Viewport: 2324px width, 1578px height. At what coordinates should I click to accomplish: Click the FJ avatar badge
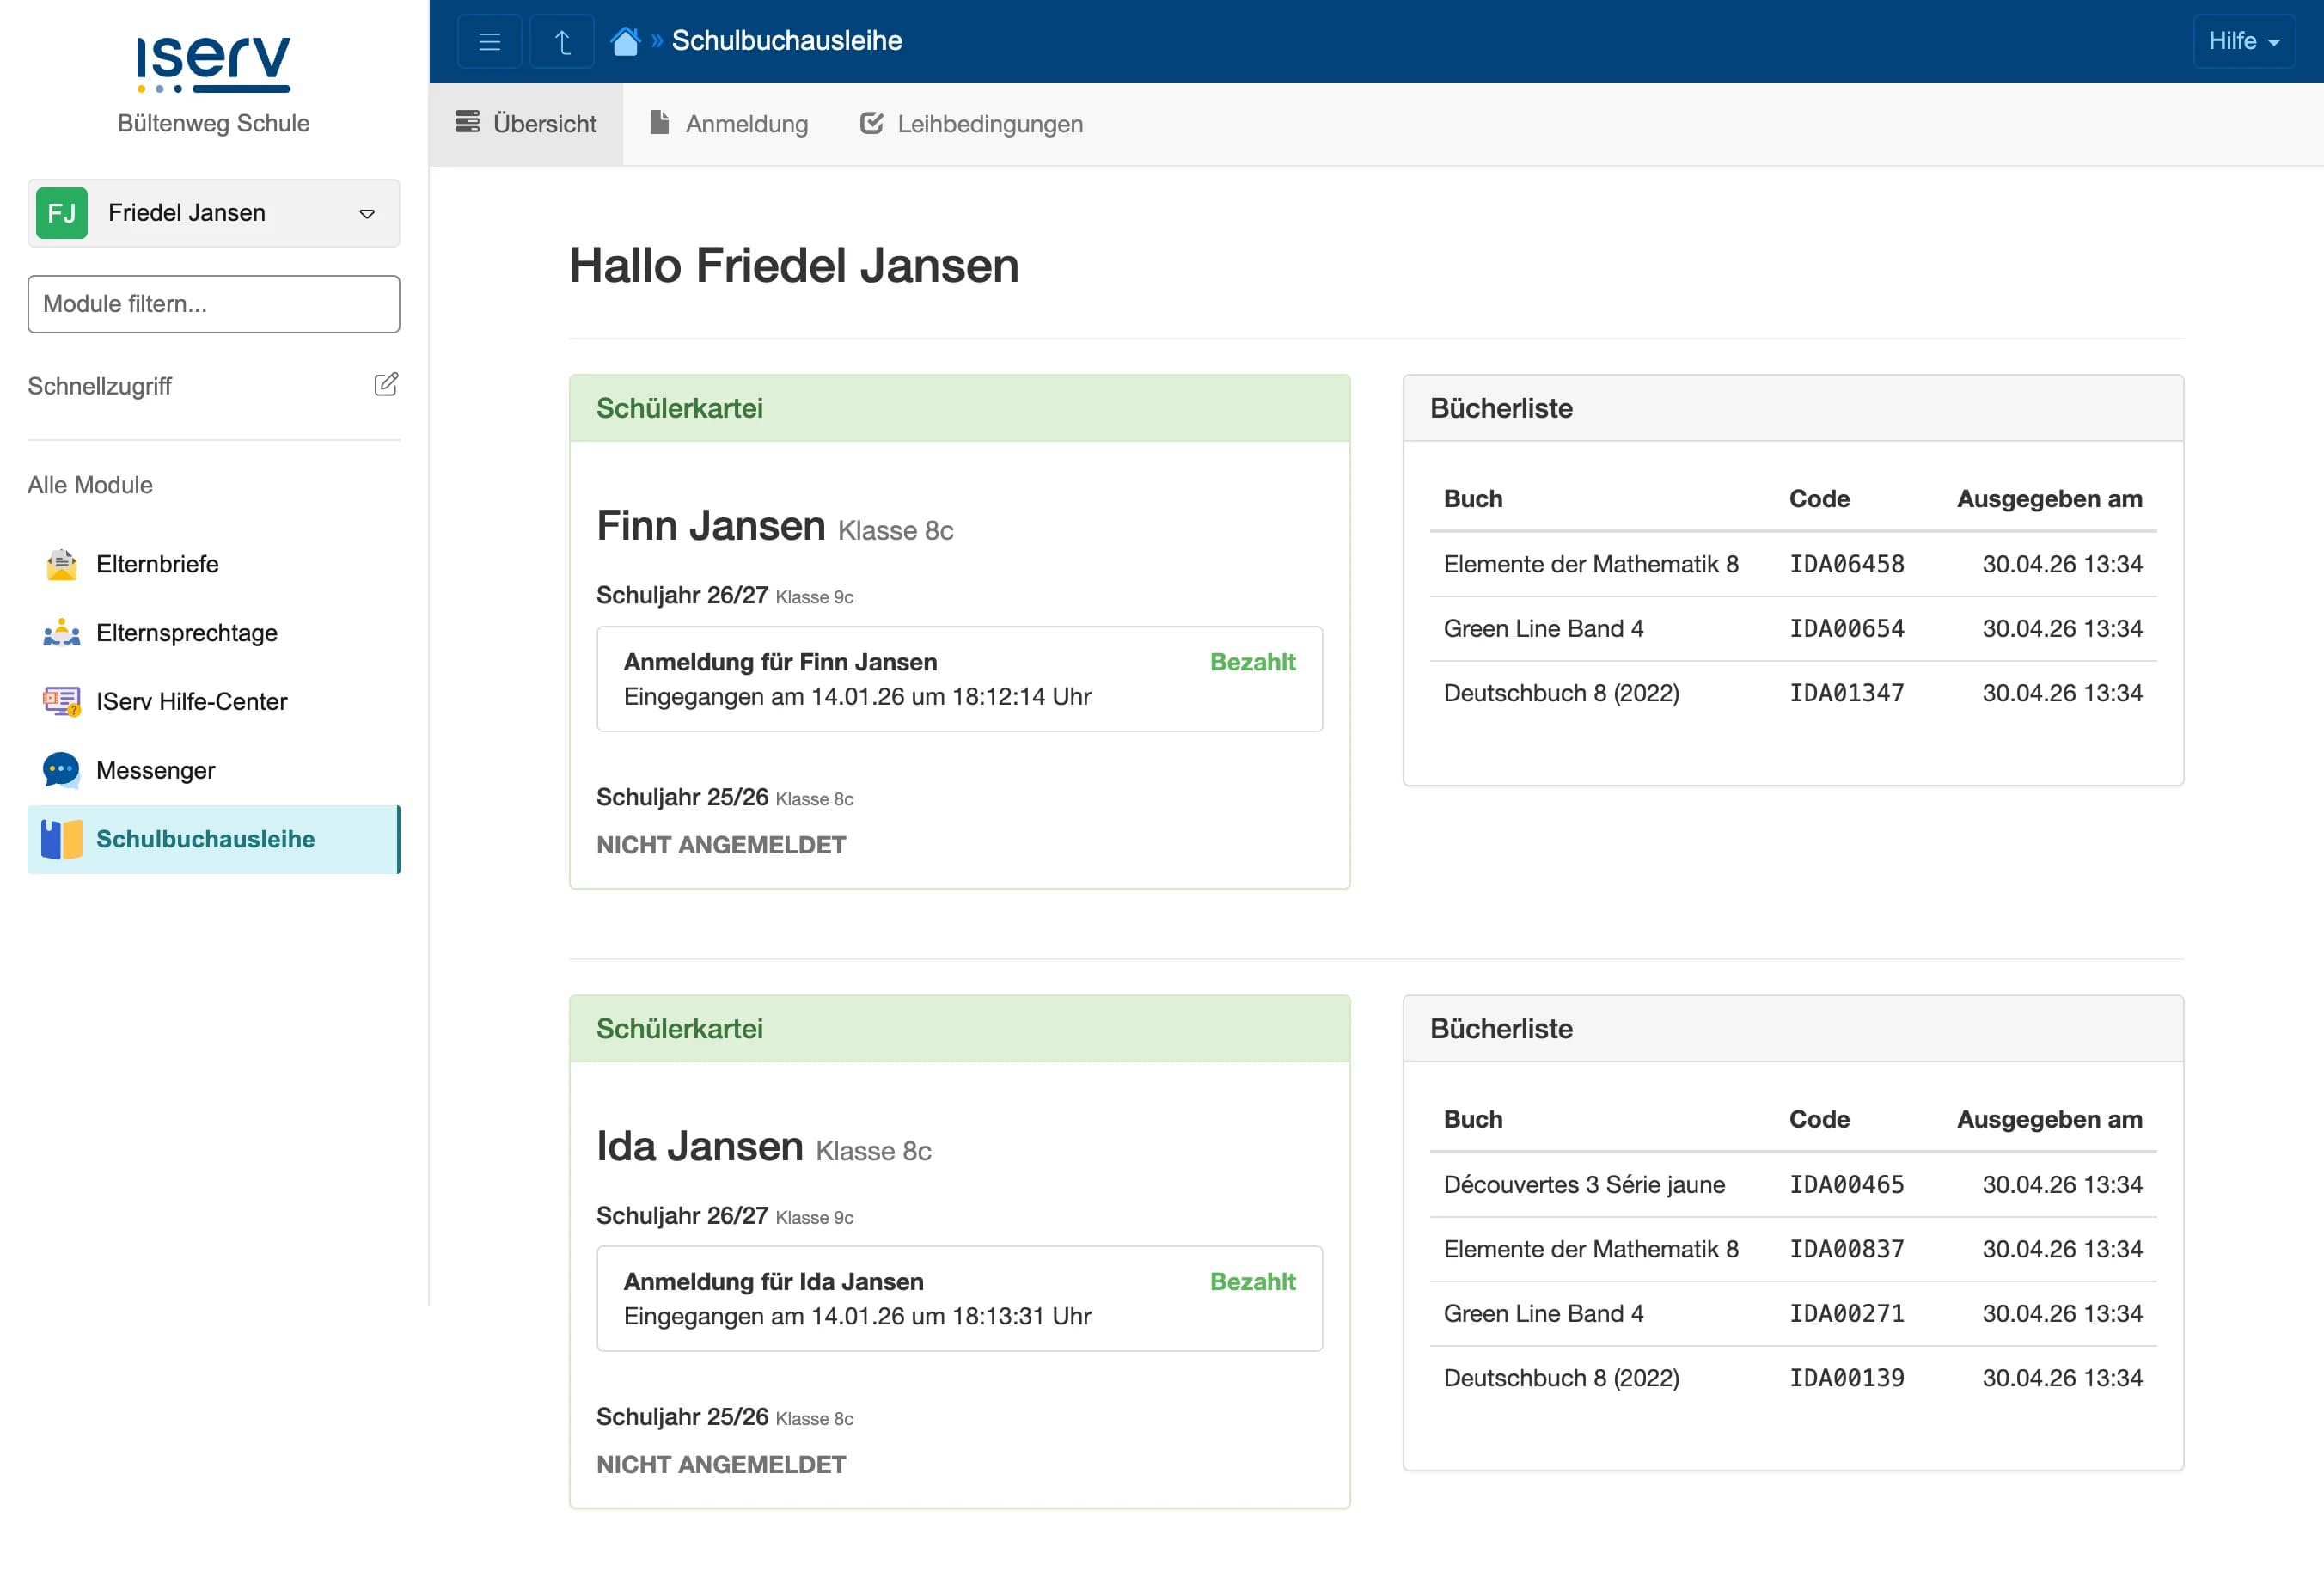(x=62, y=213)
